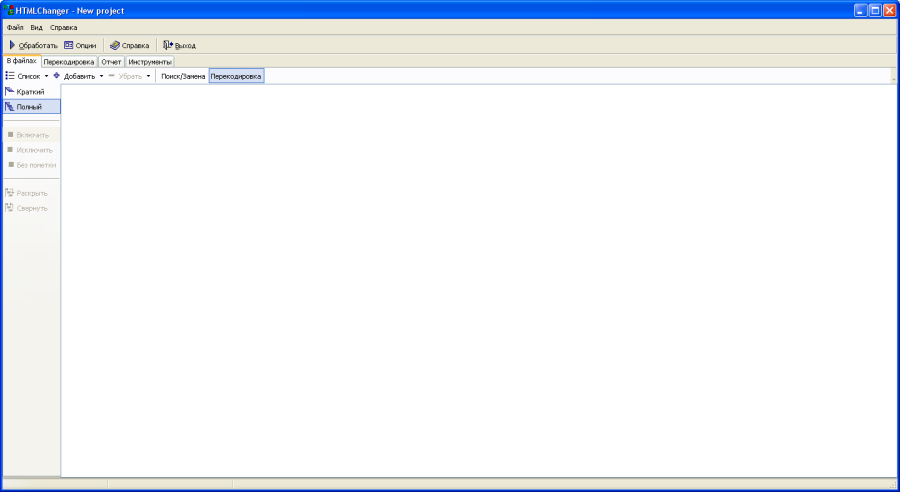Open the Вид menu
Screen dimensions: 900x492
point(36,28)
